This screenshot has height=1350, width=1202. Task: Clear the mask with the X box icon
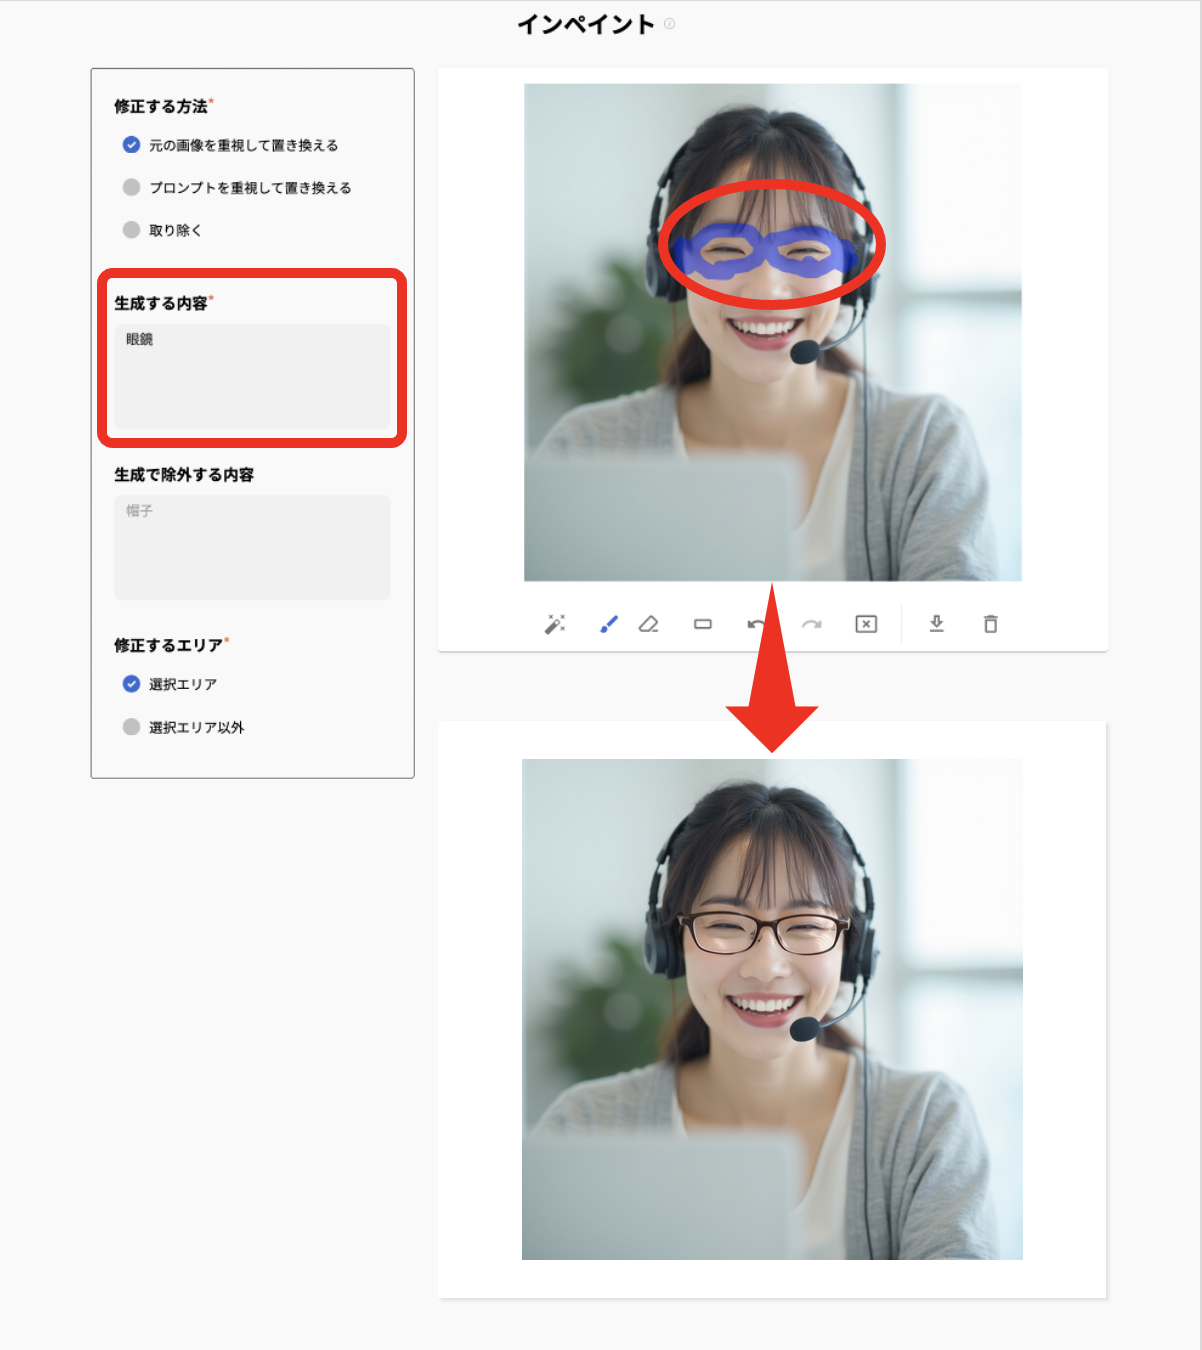866,624
